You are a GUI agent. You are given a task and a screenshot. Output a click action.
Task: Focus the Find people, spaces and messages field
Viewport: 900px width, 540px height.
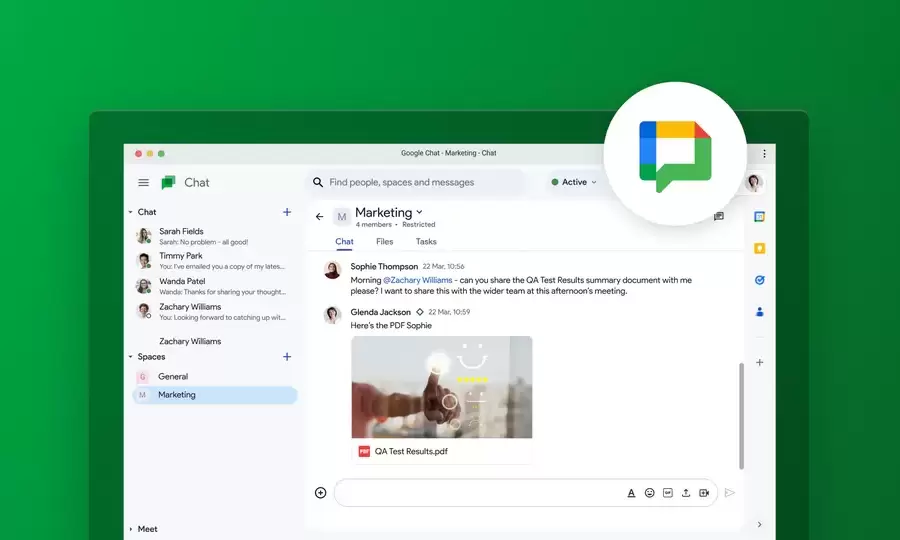pos(416,182)
